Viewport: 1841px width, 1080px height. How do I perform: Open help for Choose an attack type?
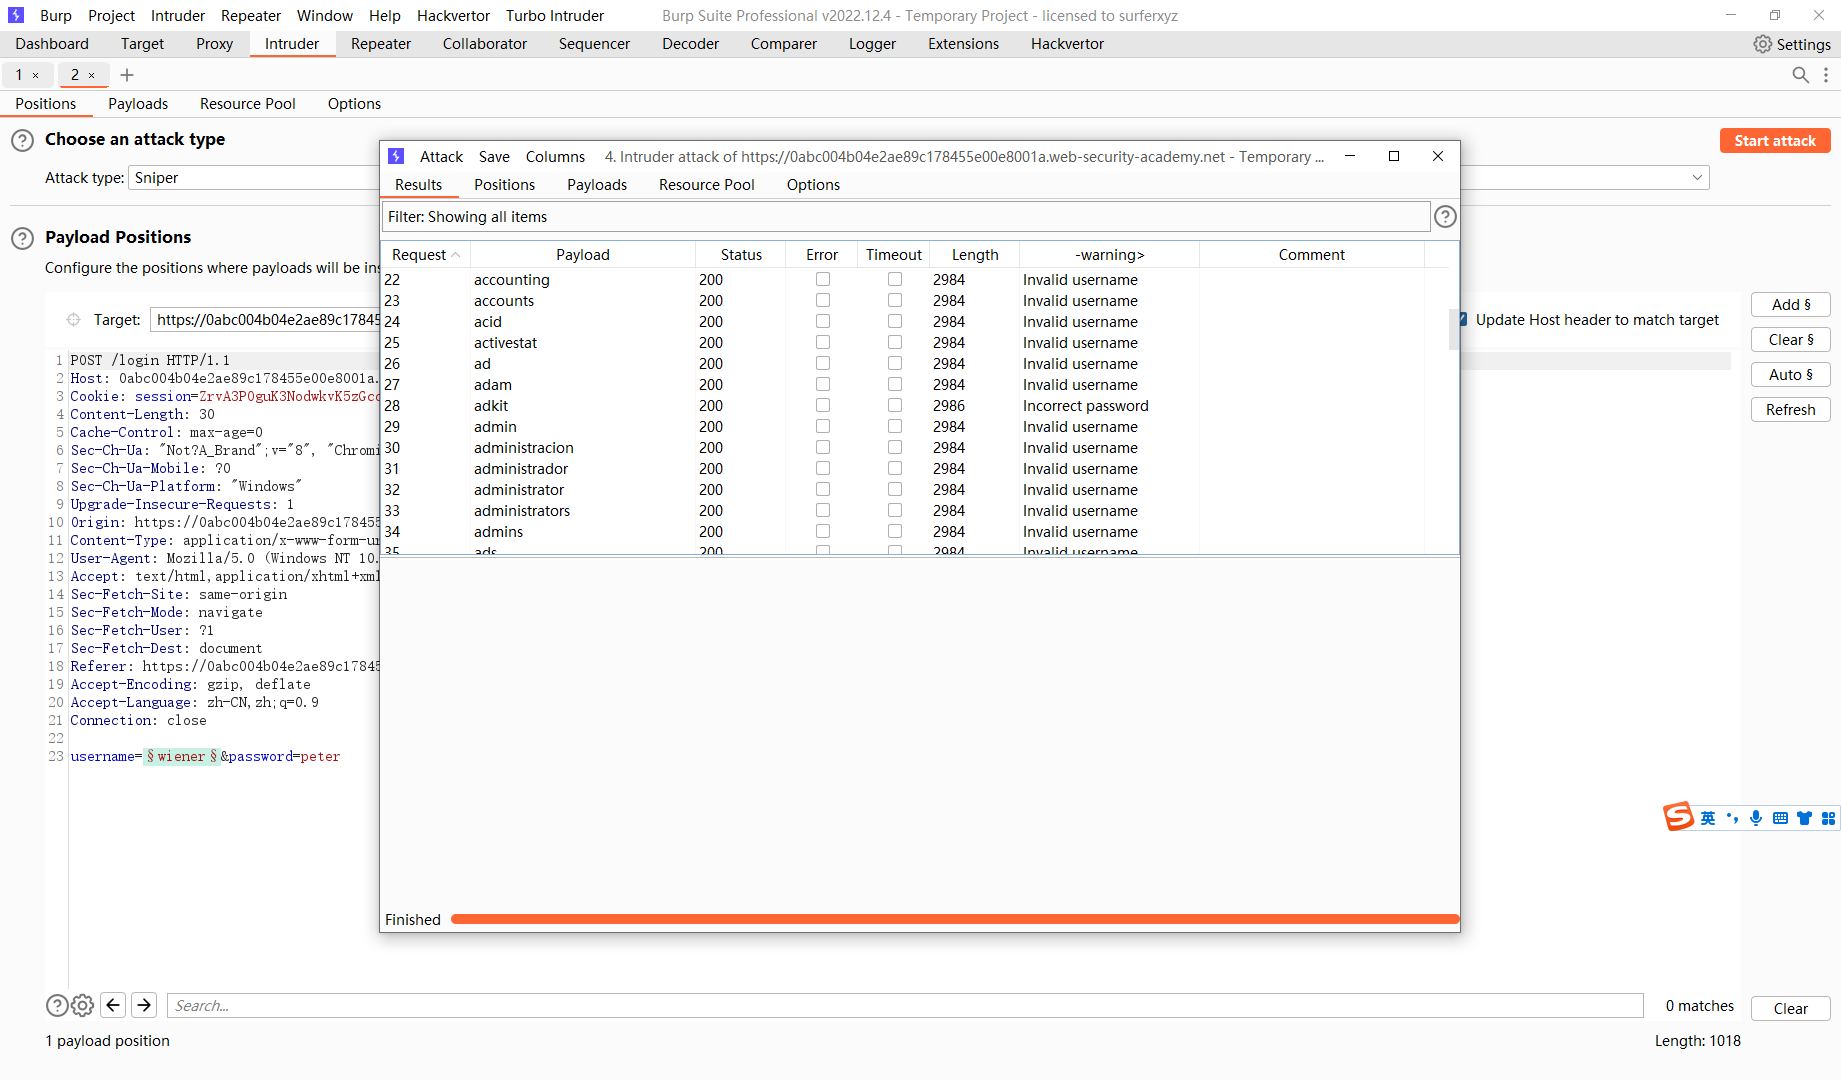tap(22, 141)
